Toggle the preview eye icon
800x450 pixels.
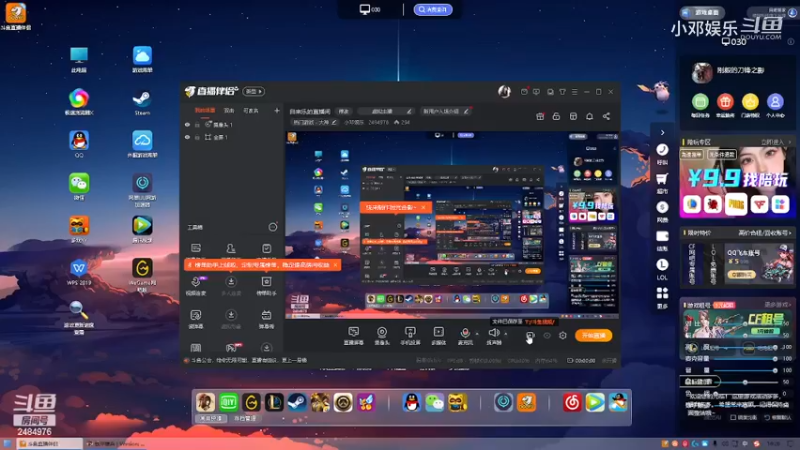[547, 336]
